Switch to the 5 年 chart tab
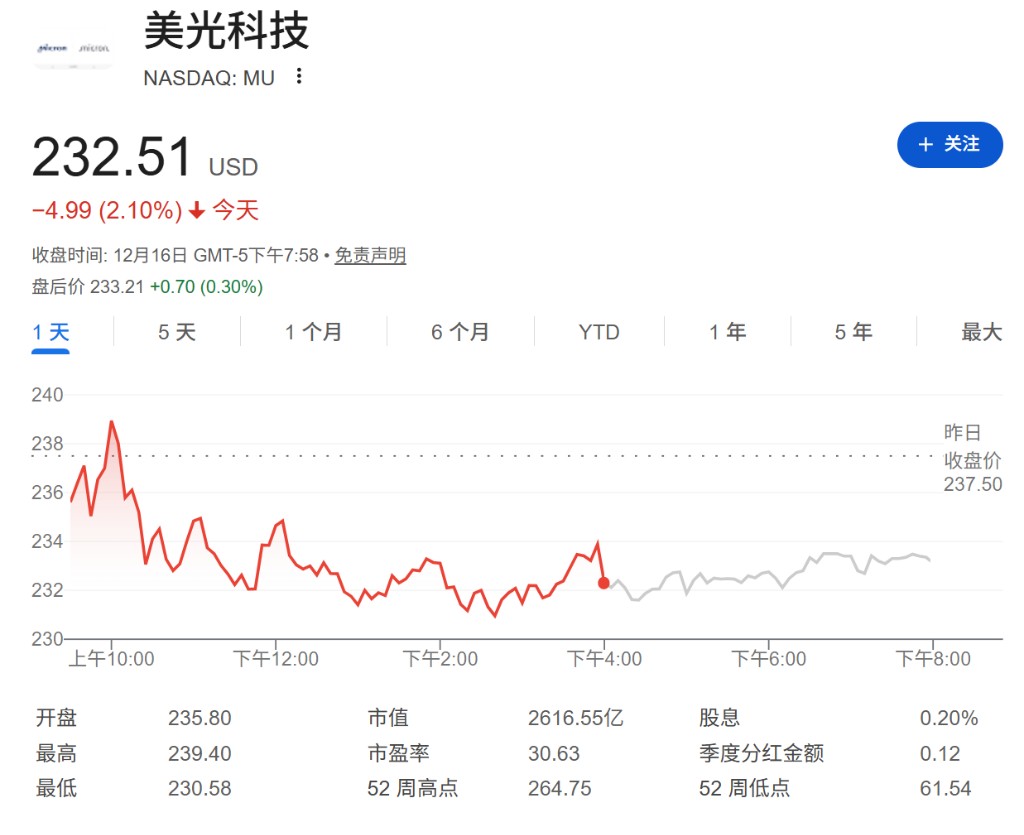Viewport: 1024px width, 835px height. [x=853, y=332]
